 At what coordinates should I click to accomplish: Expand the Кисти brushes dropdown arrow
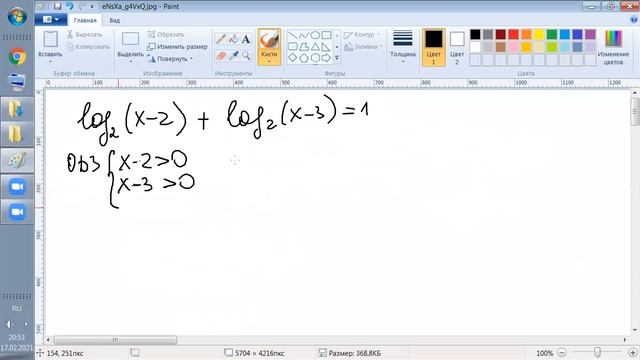[x=269, y=62]
